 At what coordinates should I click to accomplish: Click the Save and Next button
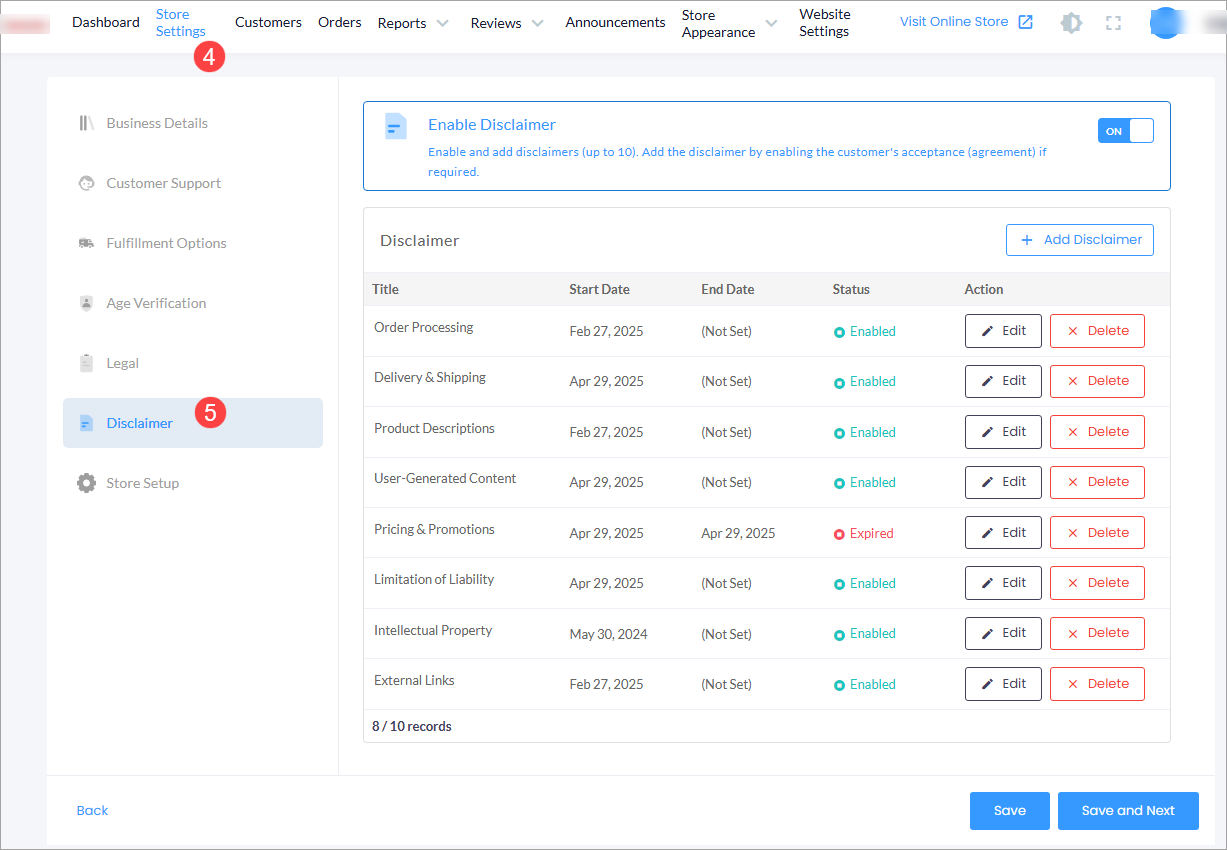click(1128, 811)
